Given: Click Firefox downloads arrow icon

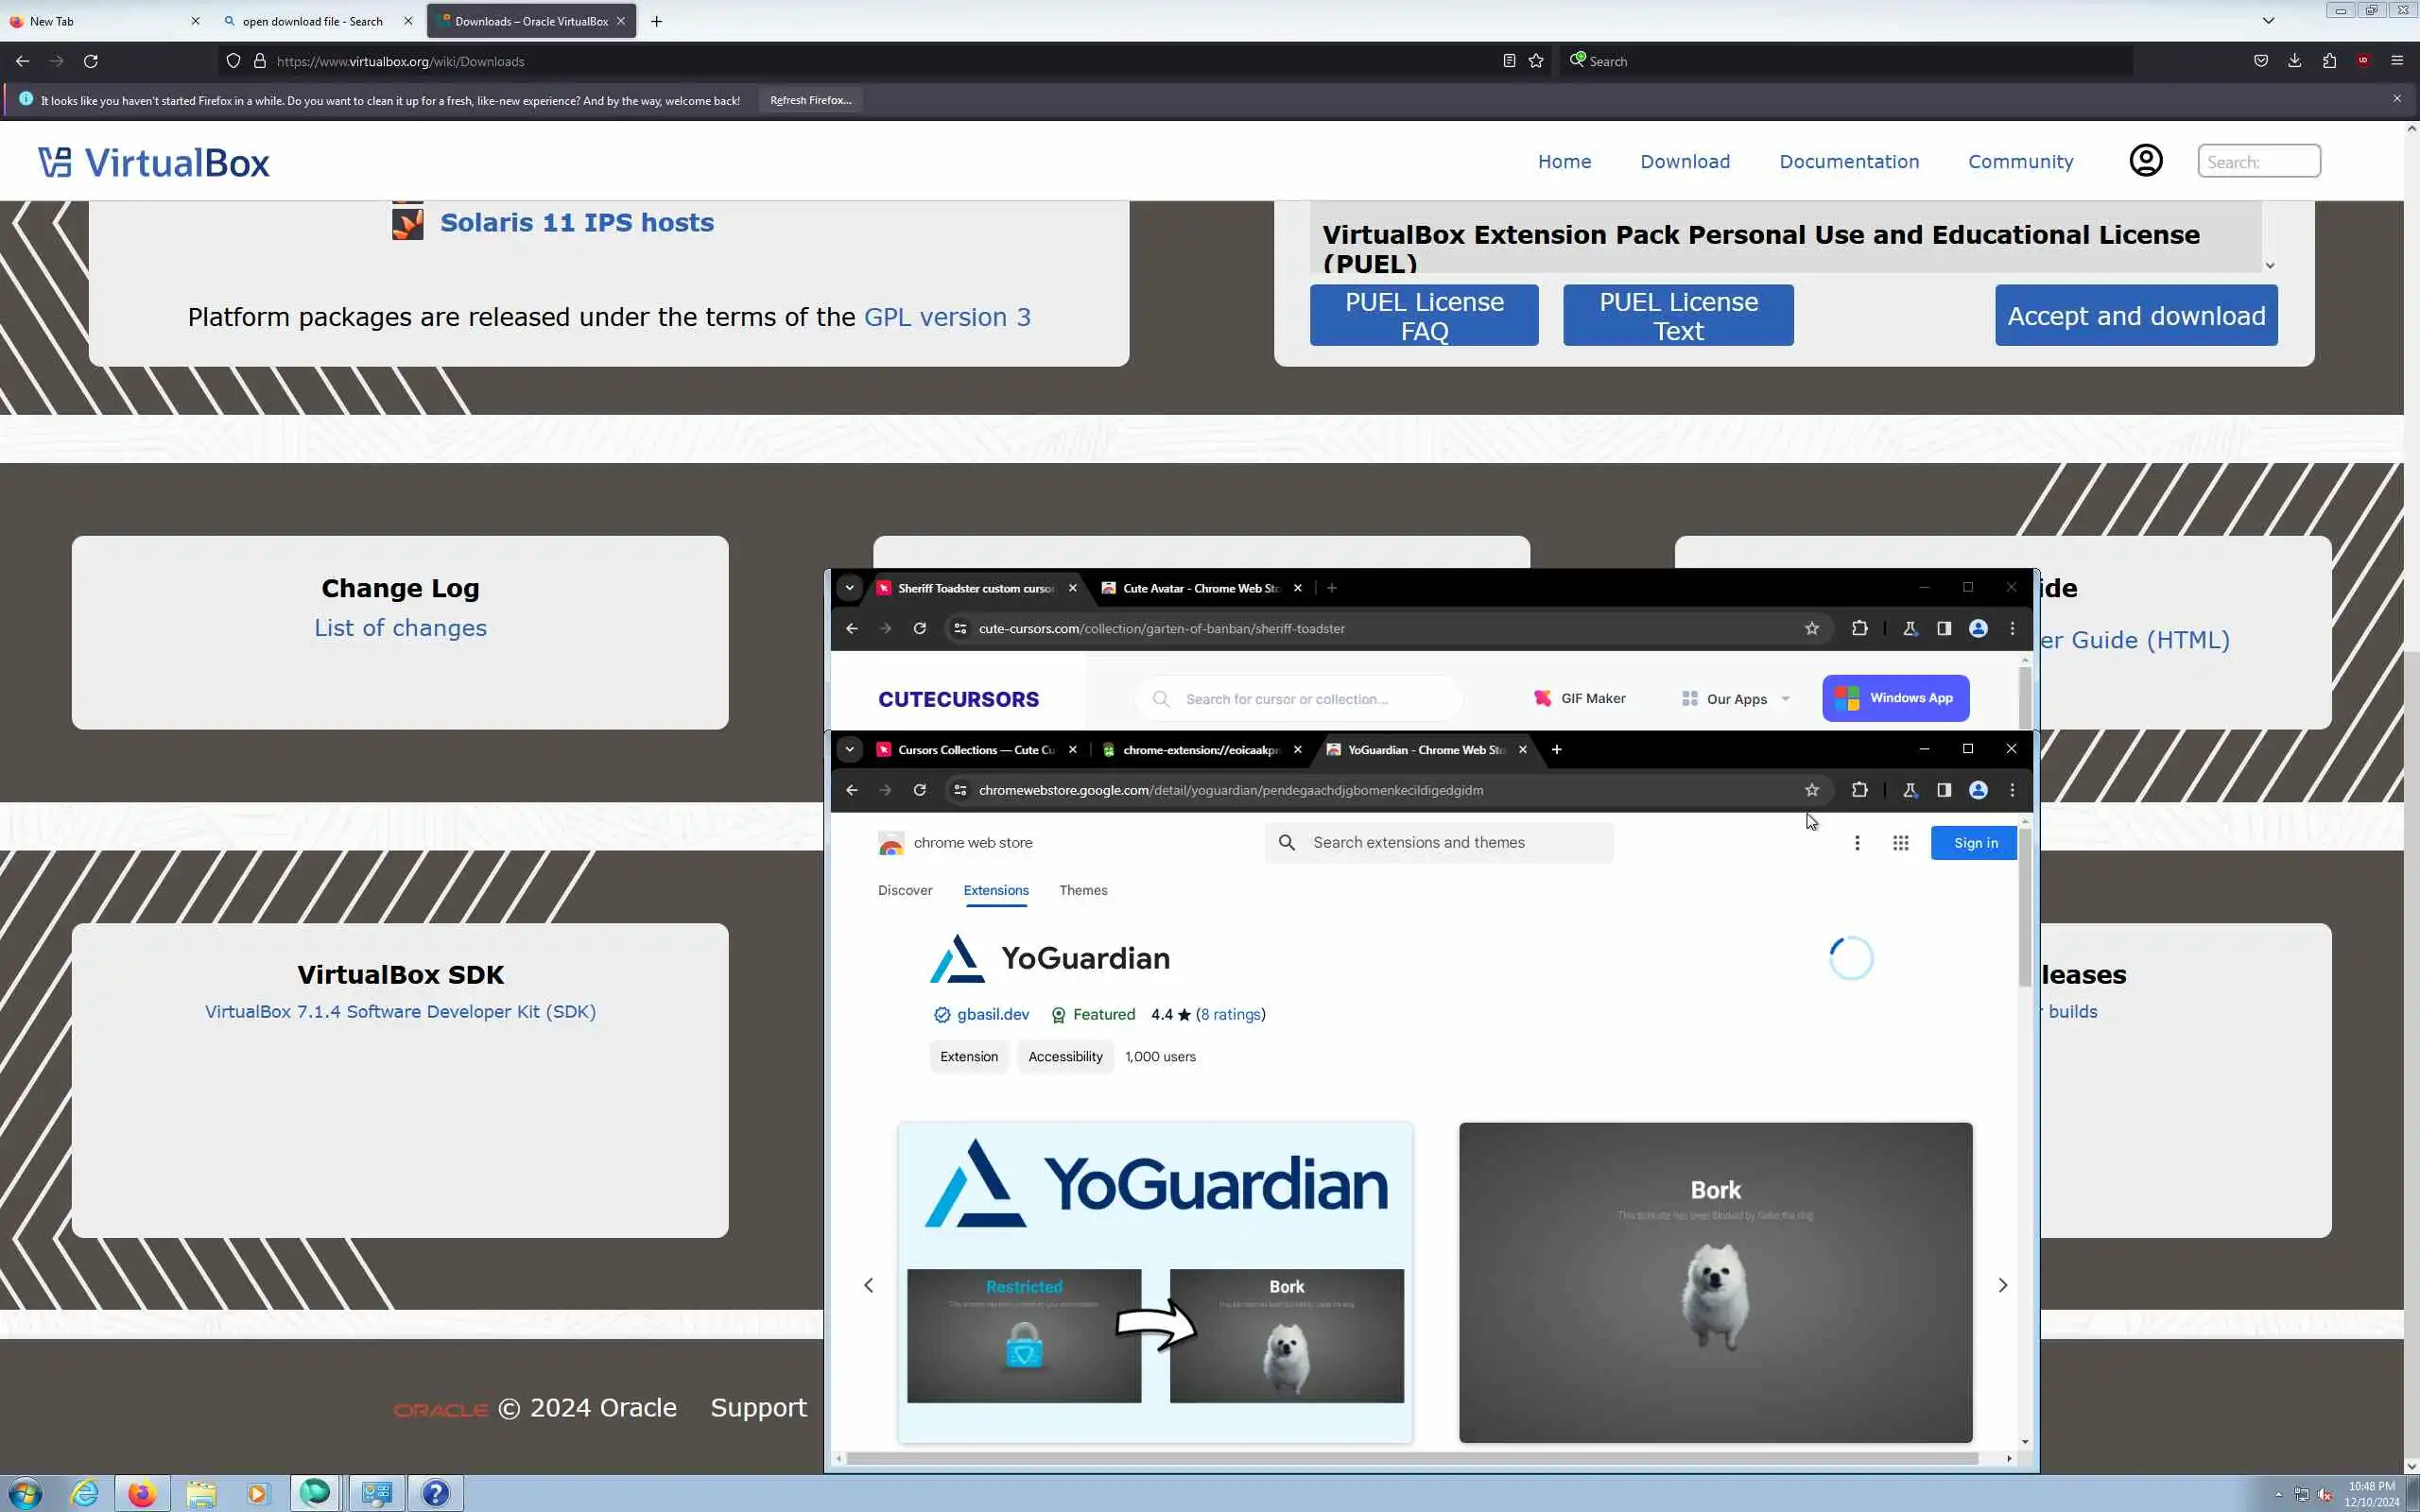Looking at the screenshot, I should click(x=2294, y=61).
